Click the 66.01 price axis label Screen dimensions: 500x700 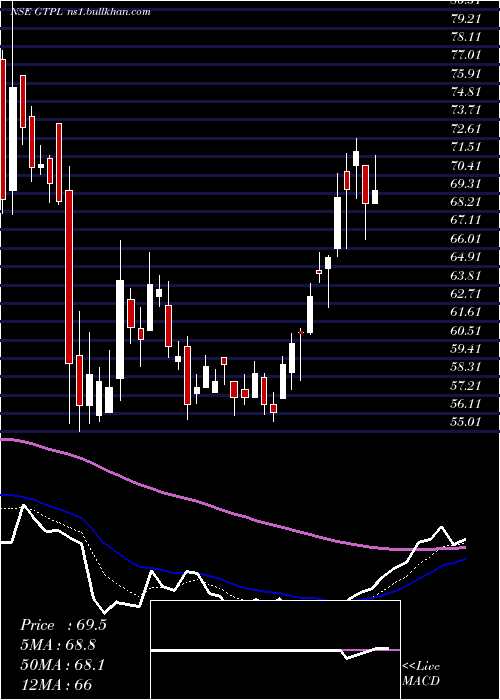pyautogui.click(x=466, y=238)
